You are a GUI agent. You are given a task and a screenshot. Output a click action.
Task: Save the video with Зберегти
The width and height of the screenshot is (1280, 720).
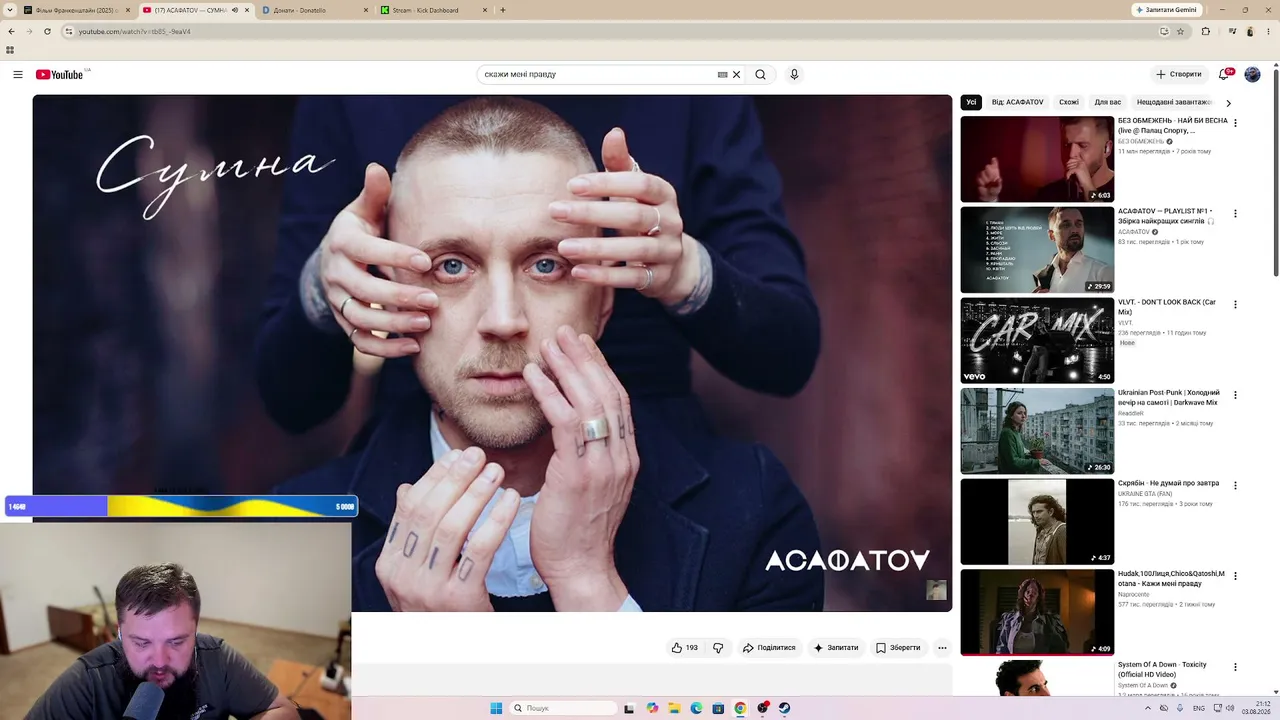coord(898,648)
